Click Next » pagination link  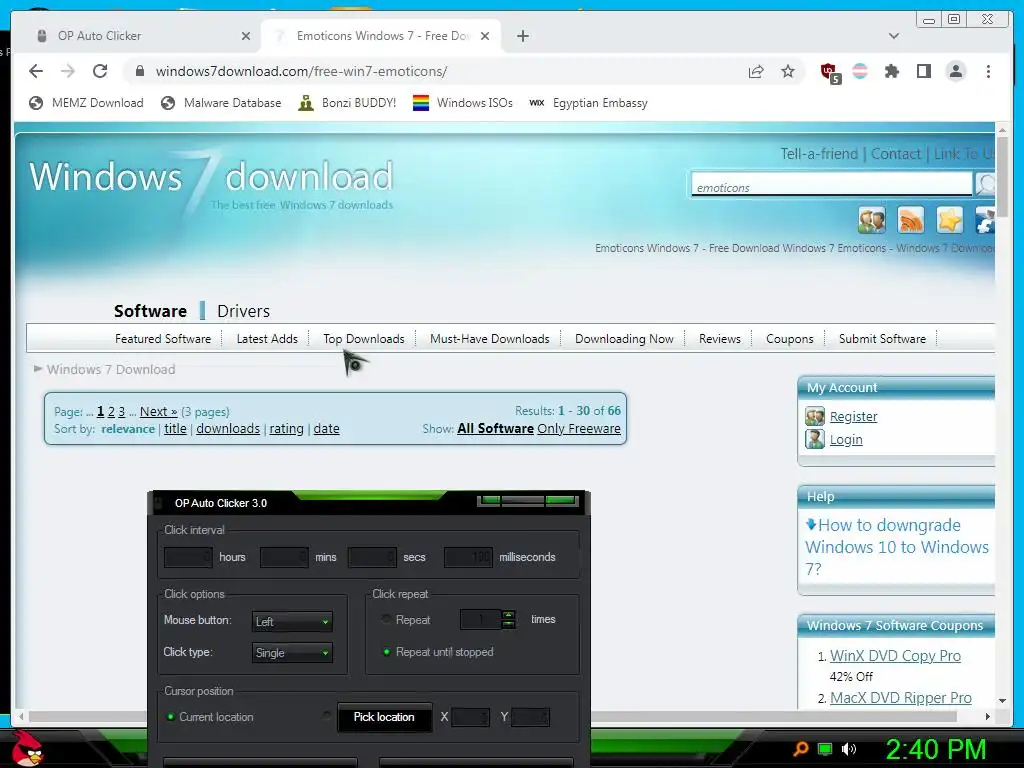[159, 411]
